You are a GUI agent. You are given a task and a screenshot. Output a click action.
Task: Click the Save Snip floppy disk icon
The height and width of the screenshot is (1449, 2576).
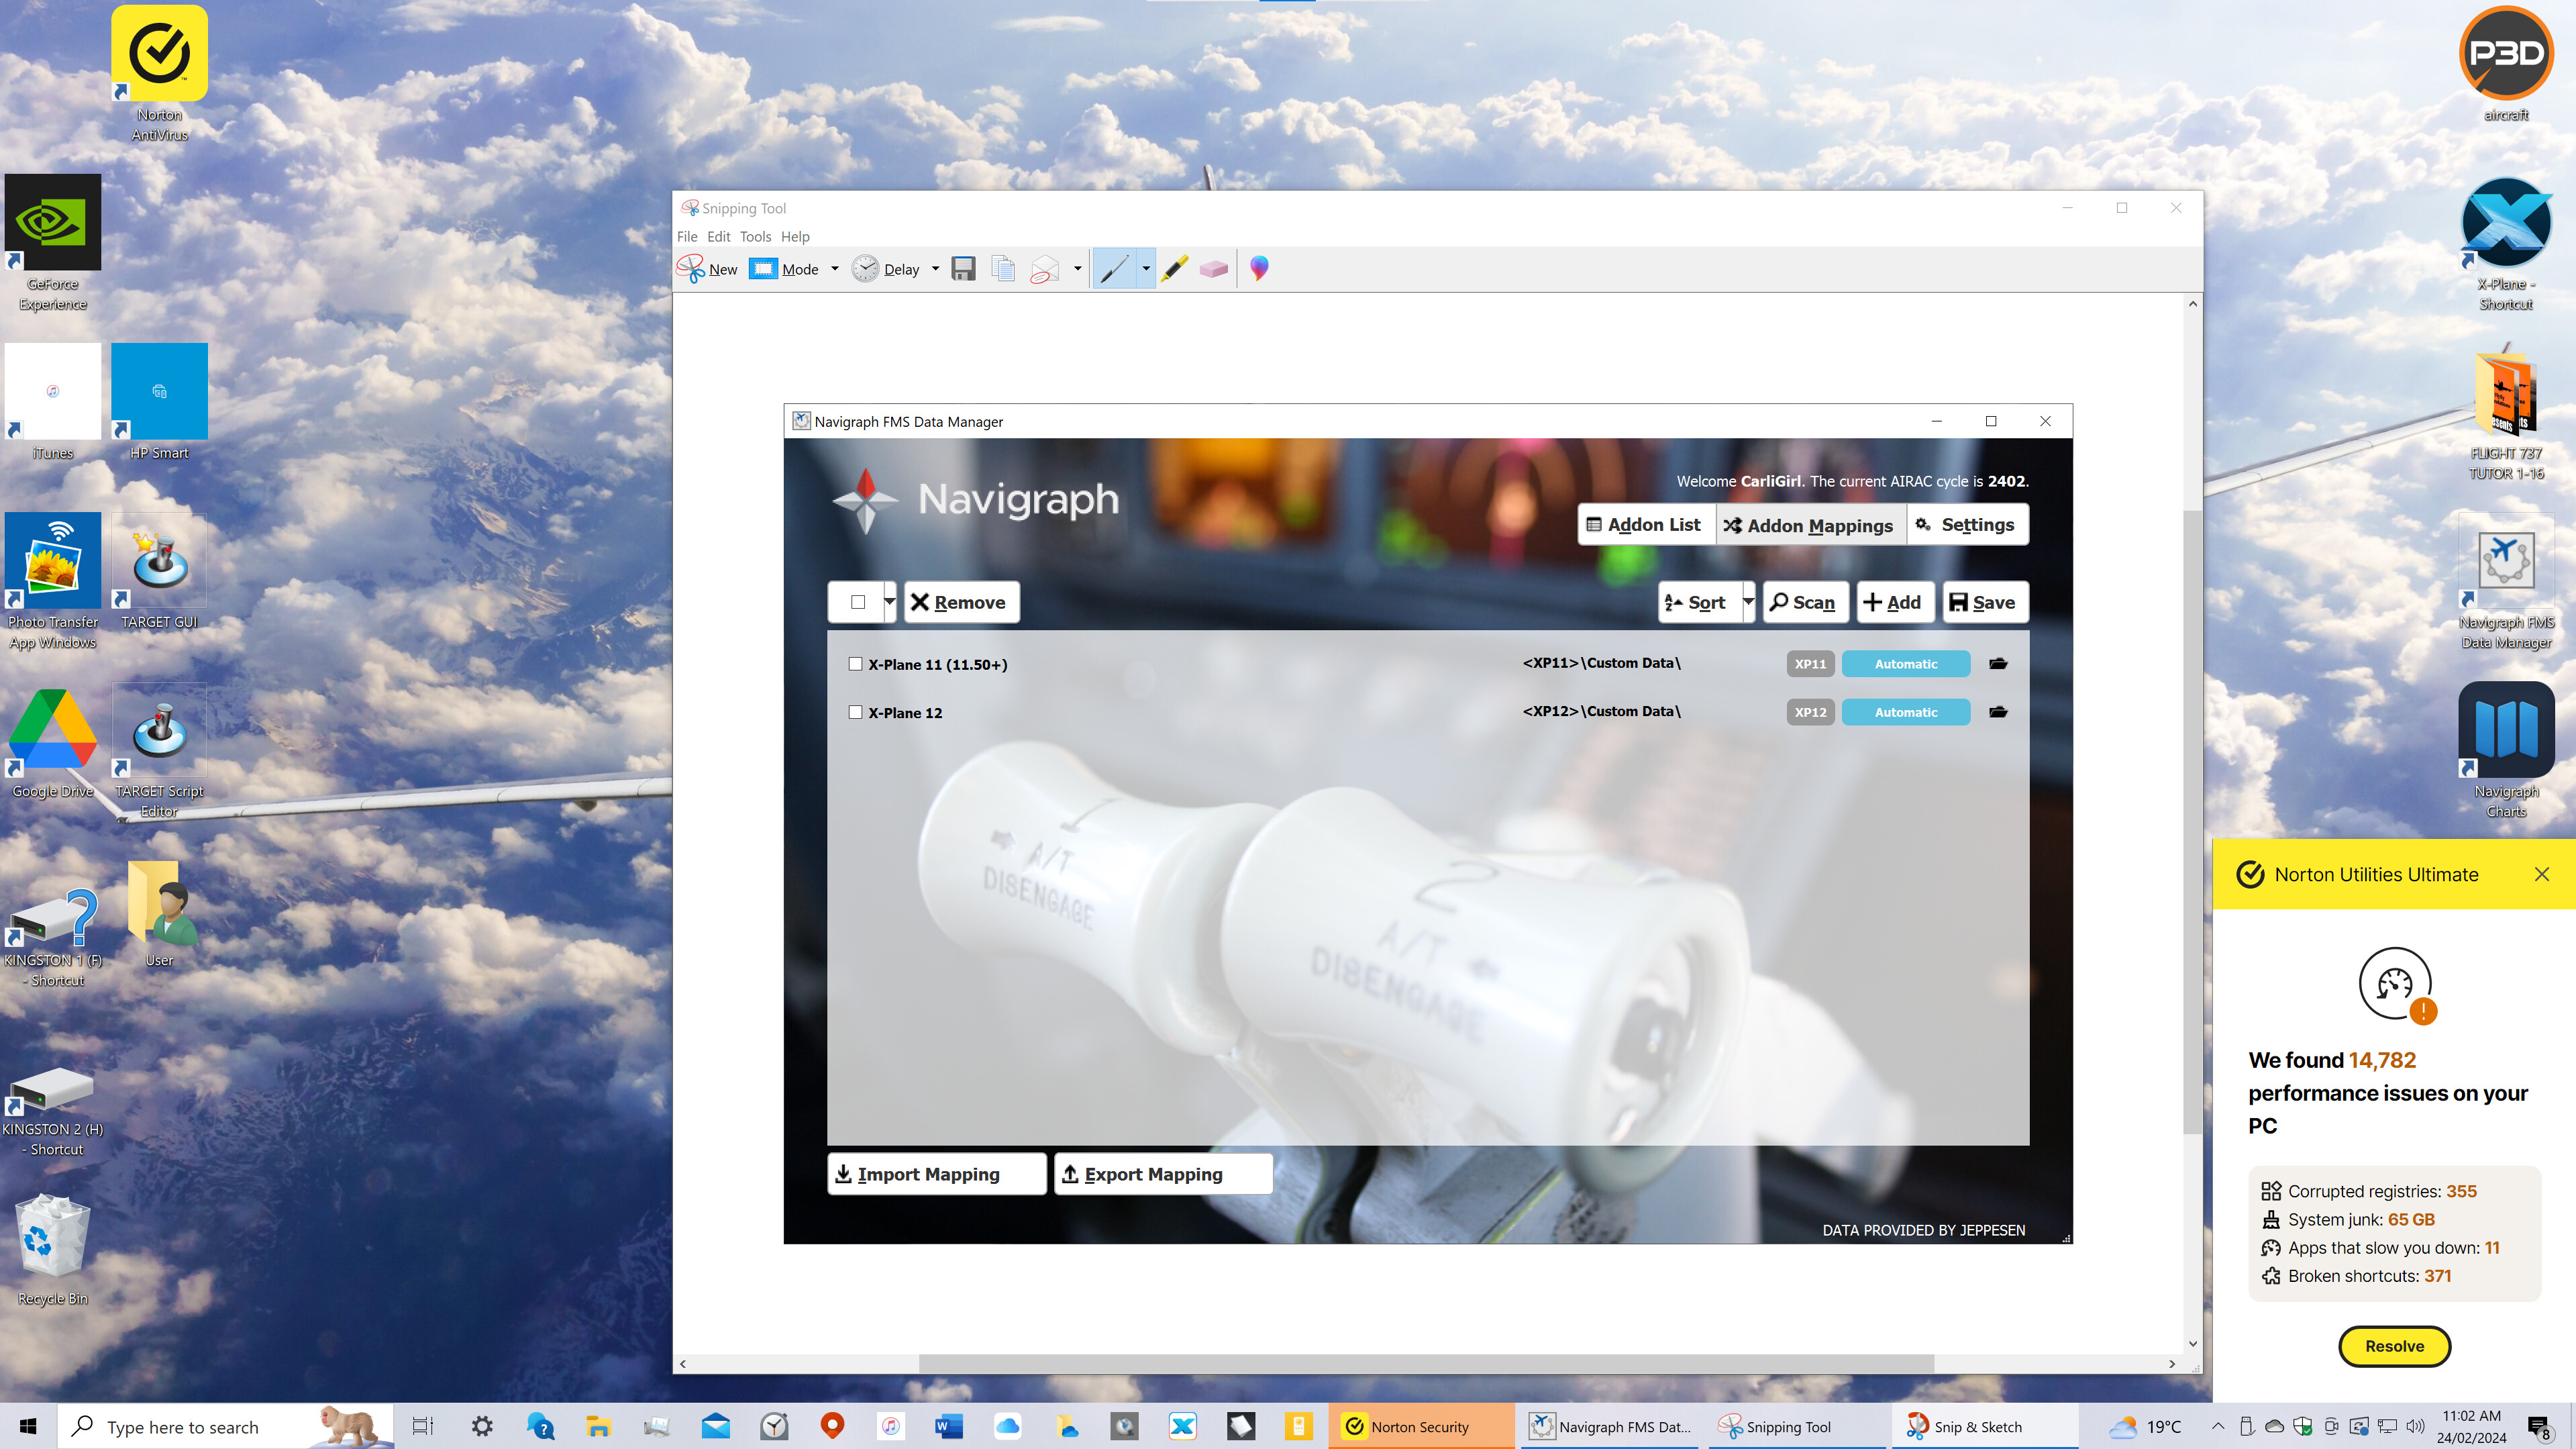pyautogui.click(x=963, y=269)
